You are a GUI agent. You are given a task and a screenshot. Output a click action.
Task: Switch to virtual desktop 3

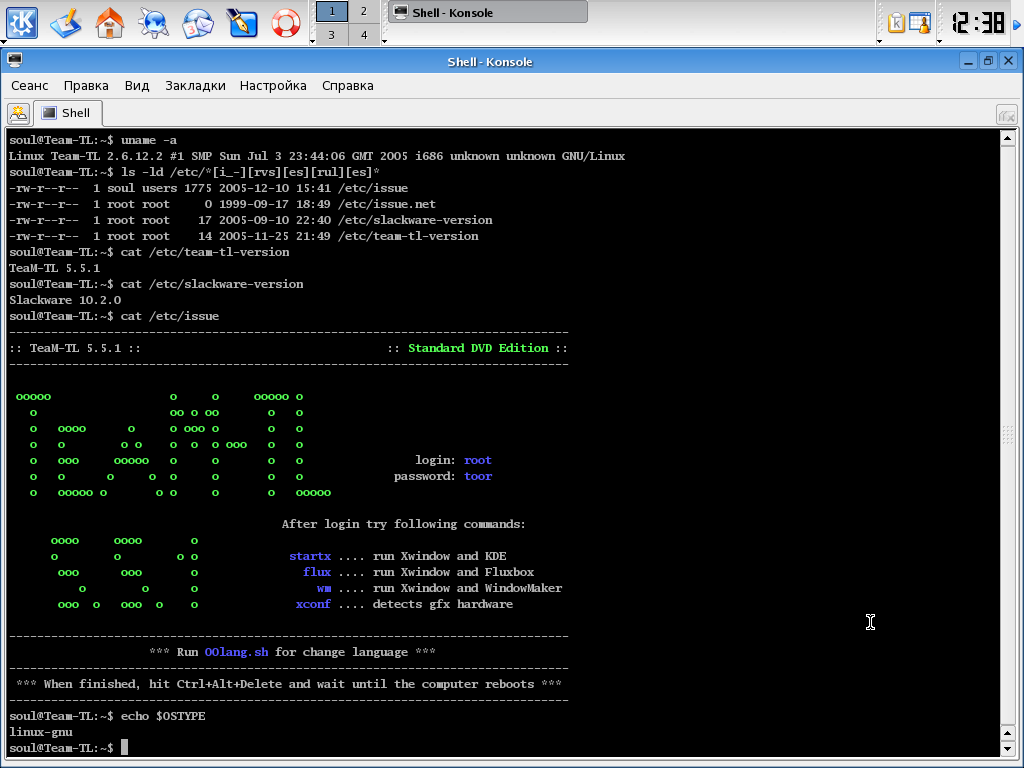click(x=332, y=35)
